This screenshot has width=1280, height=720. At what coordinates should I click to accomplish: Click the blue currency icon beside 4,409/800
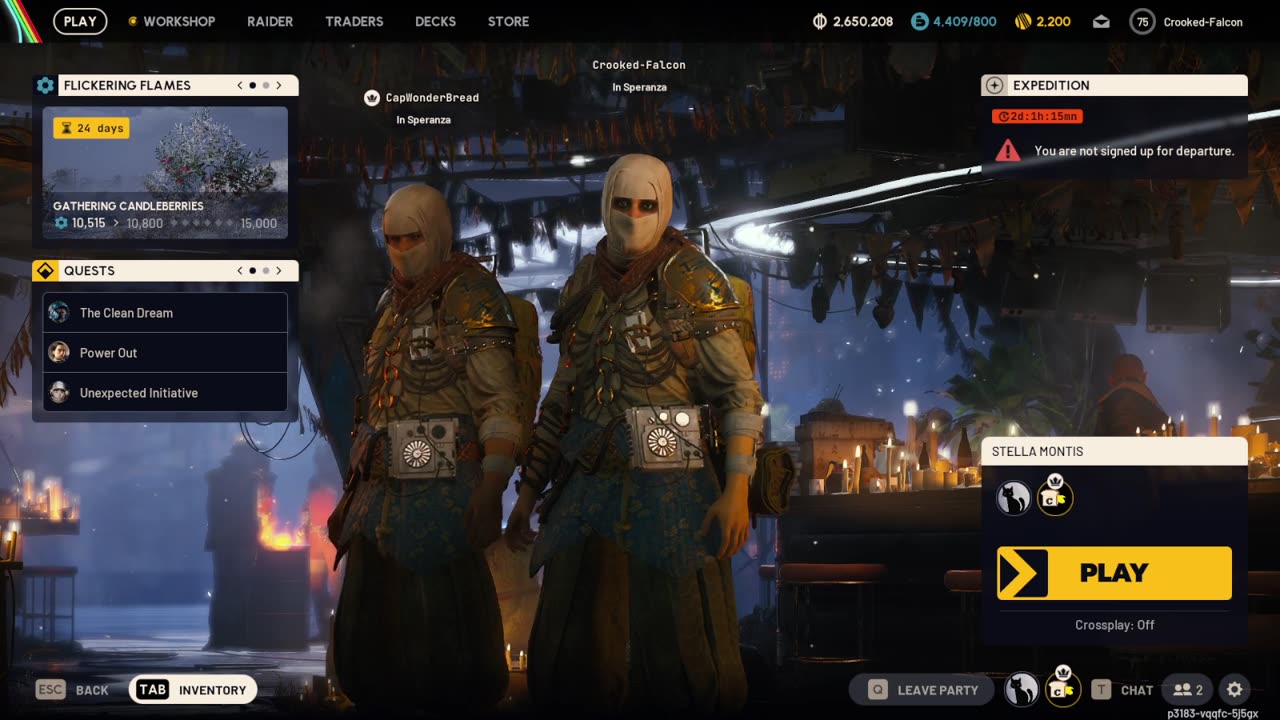pyautogui.click(x=920, y=21)
